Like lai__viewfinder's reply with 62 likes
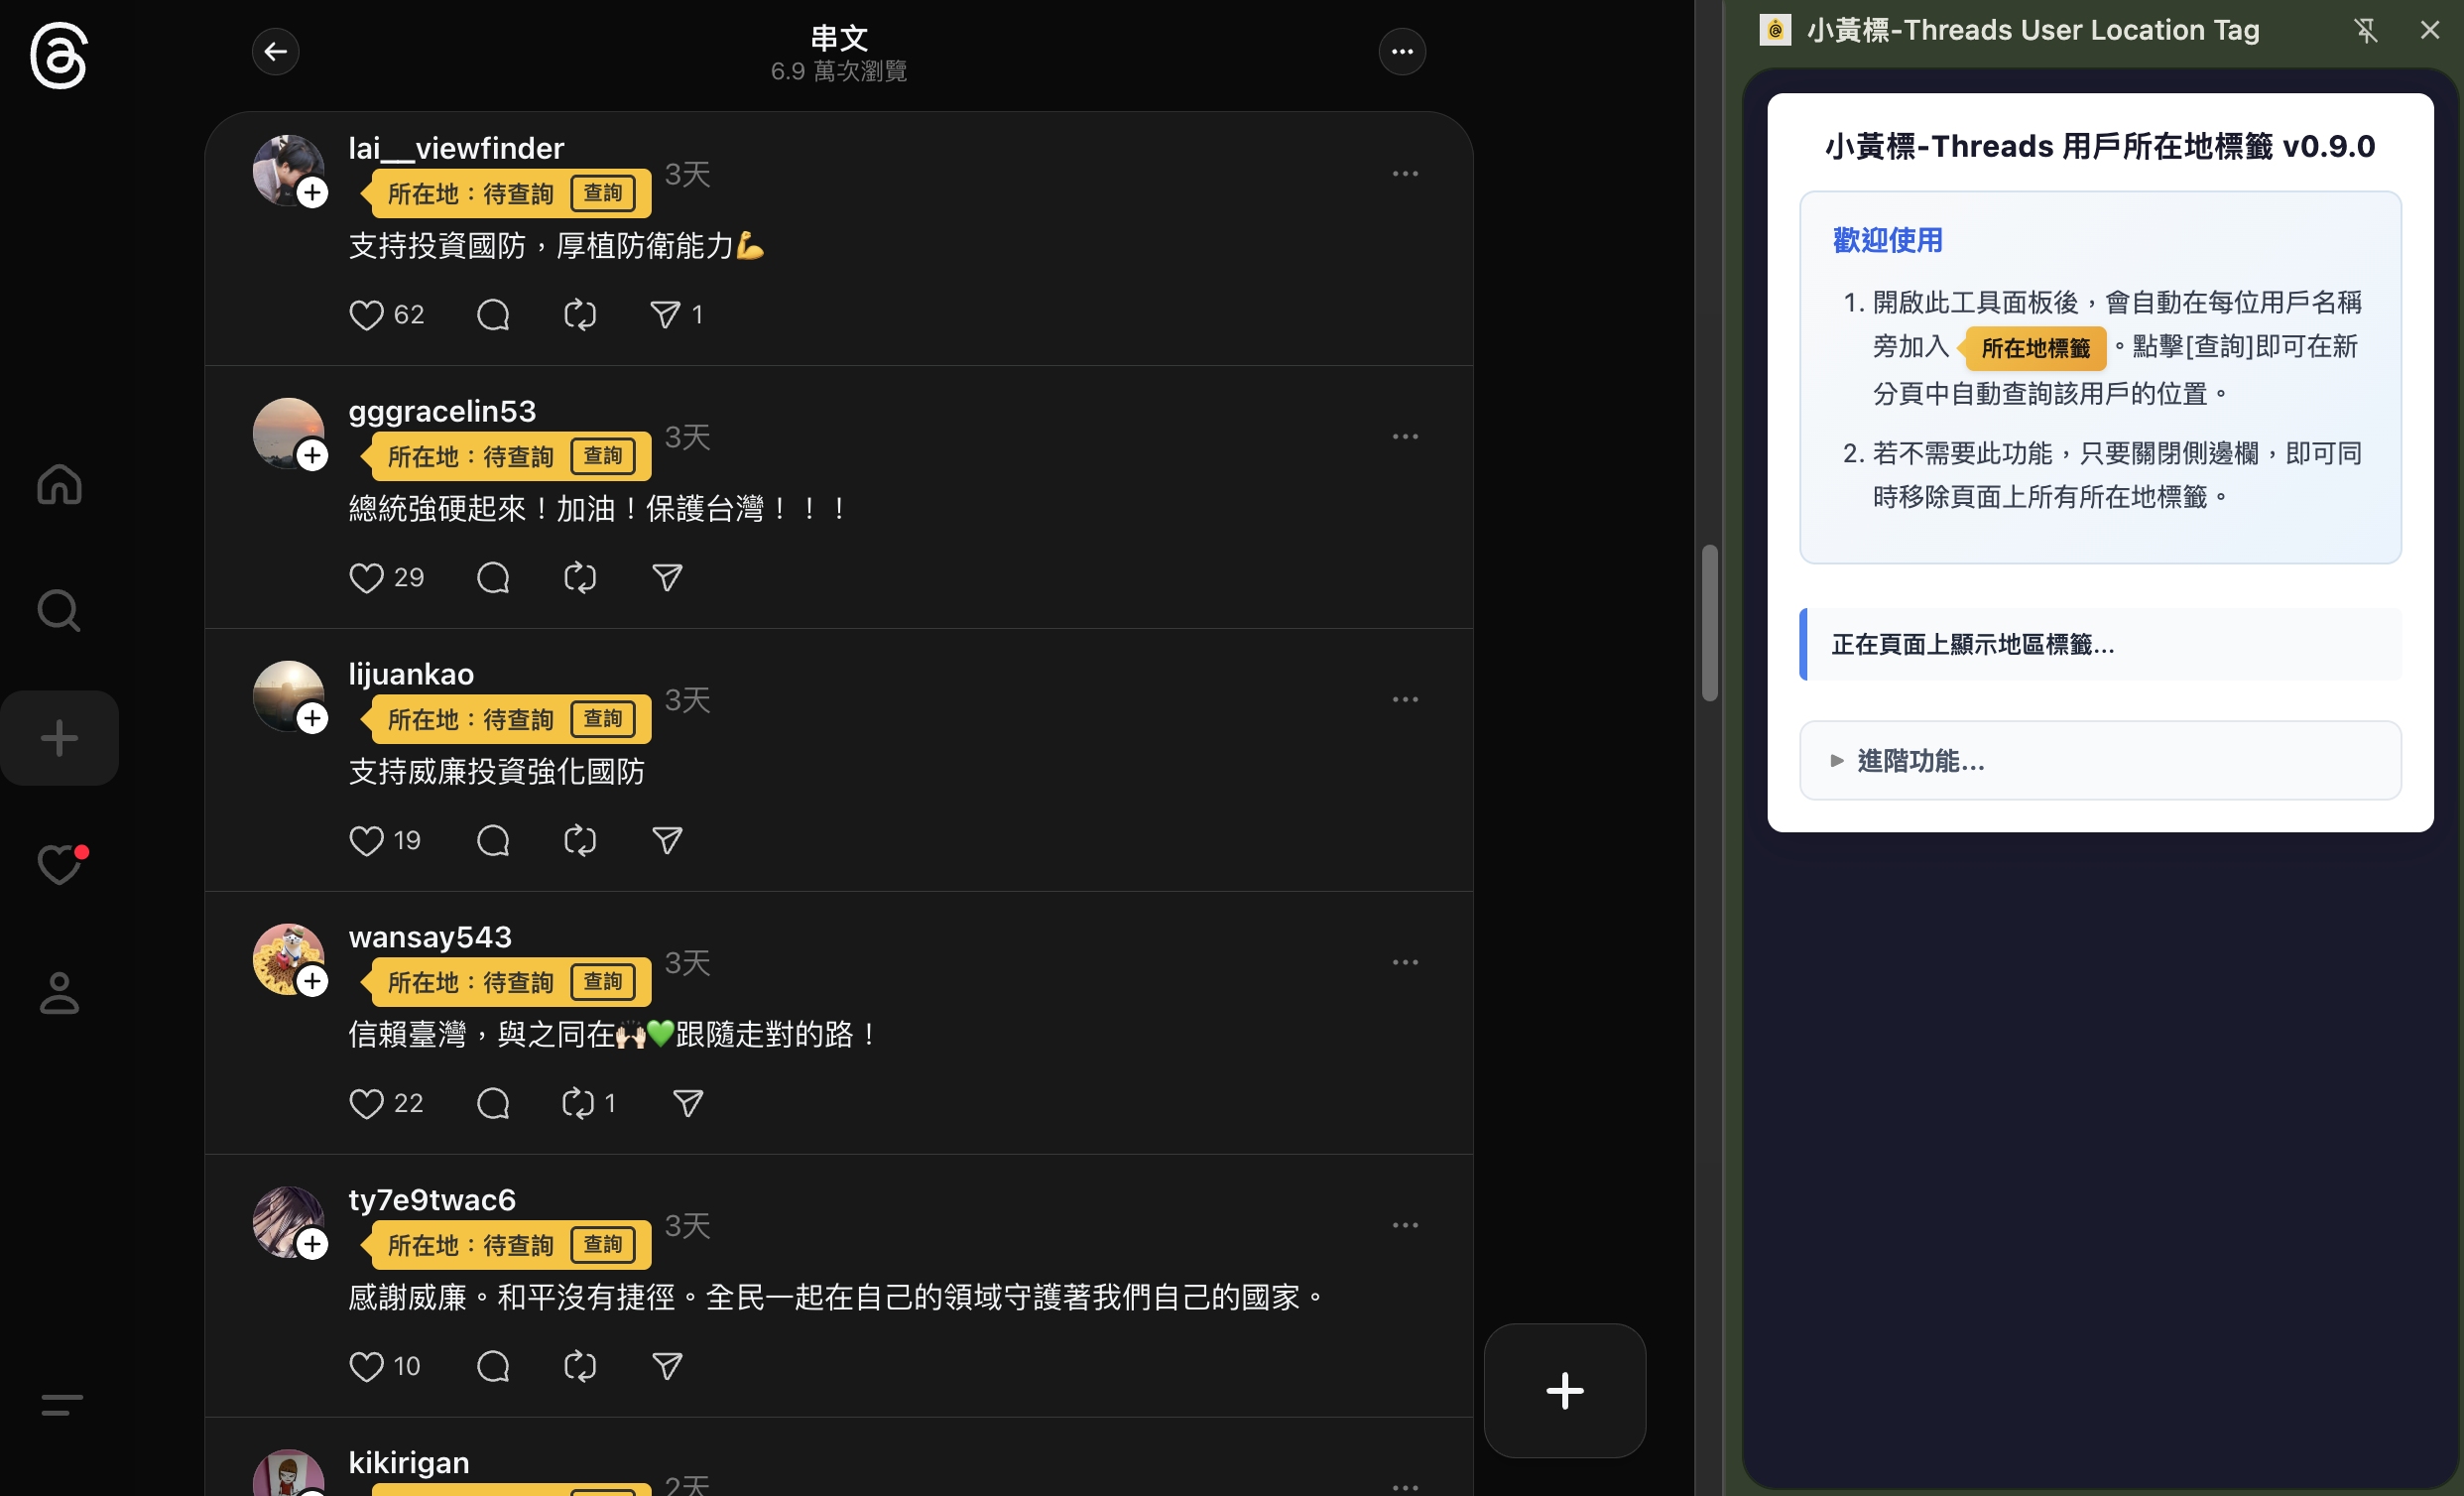 tap(366, 315)
